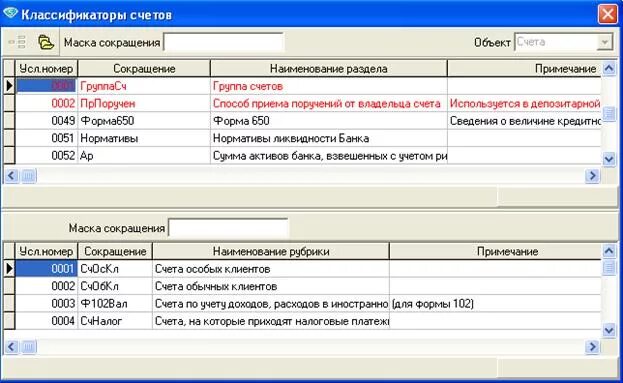Click lower table horizontal scrollbar thumb
623x383 pixels.
(29, 346)
